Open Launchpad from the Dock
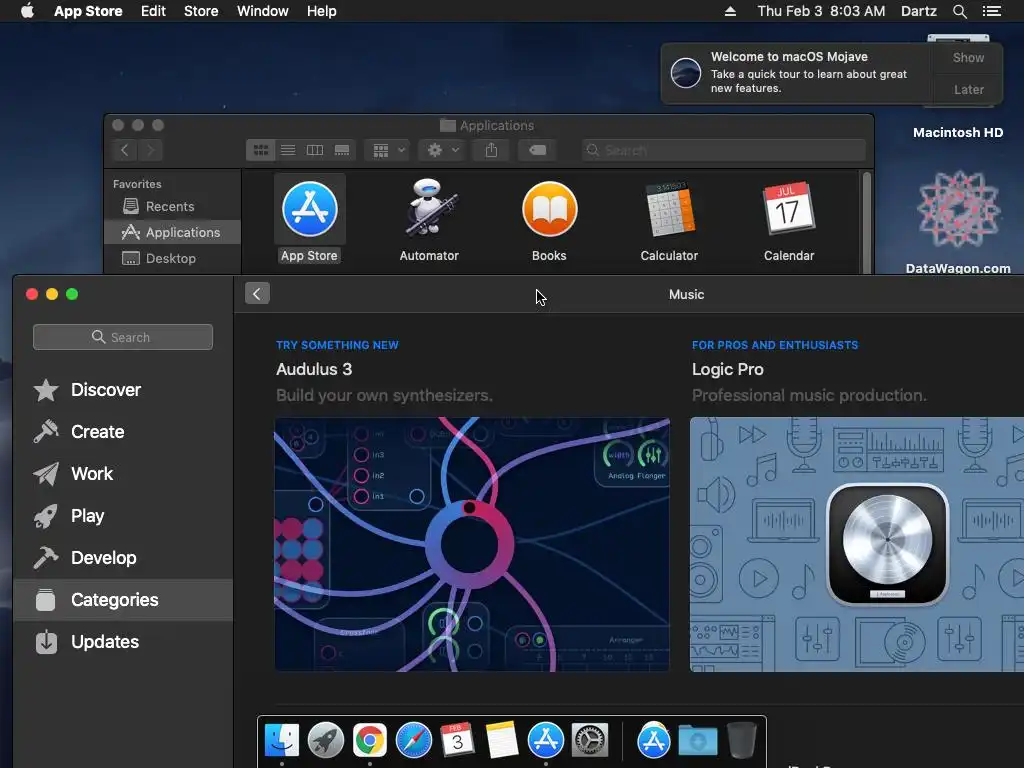Viewport: 1024px width, 768px height. click(x=326, y=741)
